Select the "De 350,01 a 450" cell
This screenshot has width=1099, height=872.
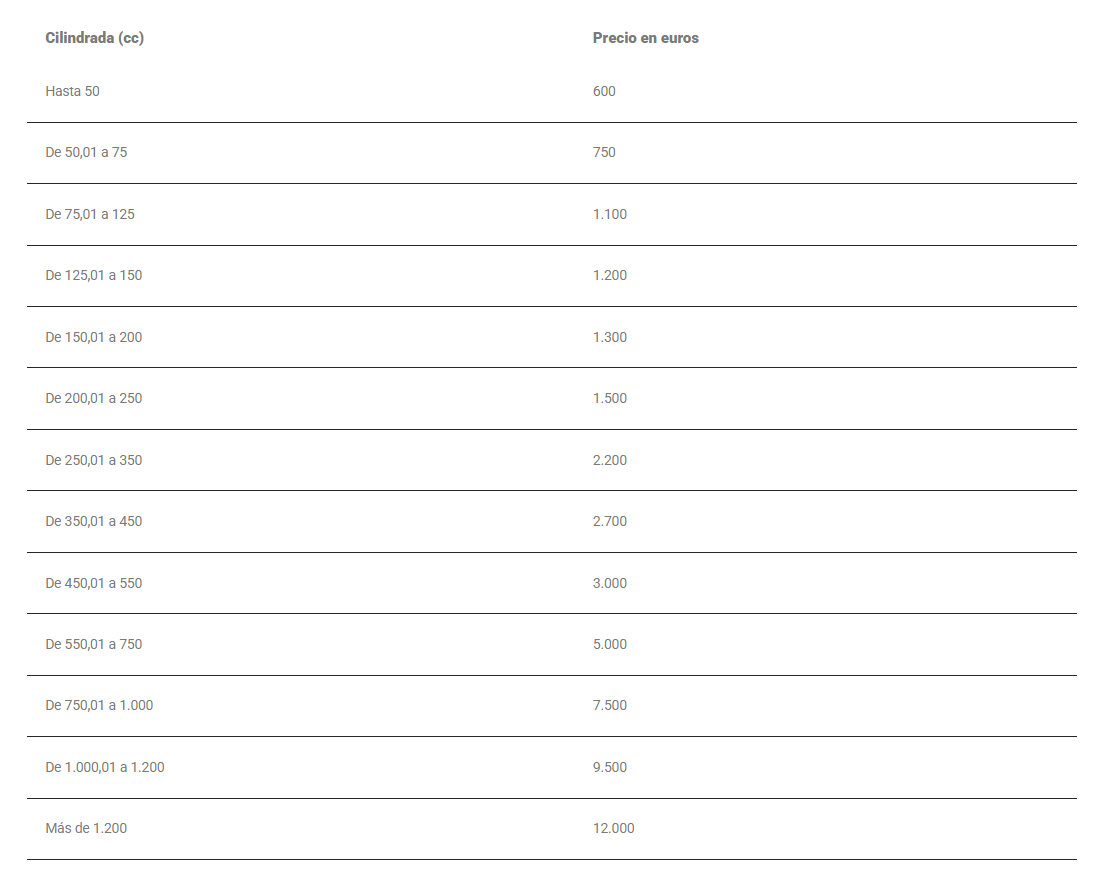tap(94, 521)
